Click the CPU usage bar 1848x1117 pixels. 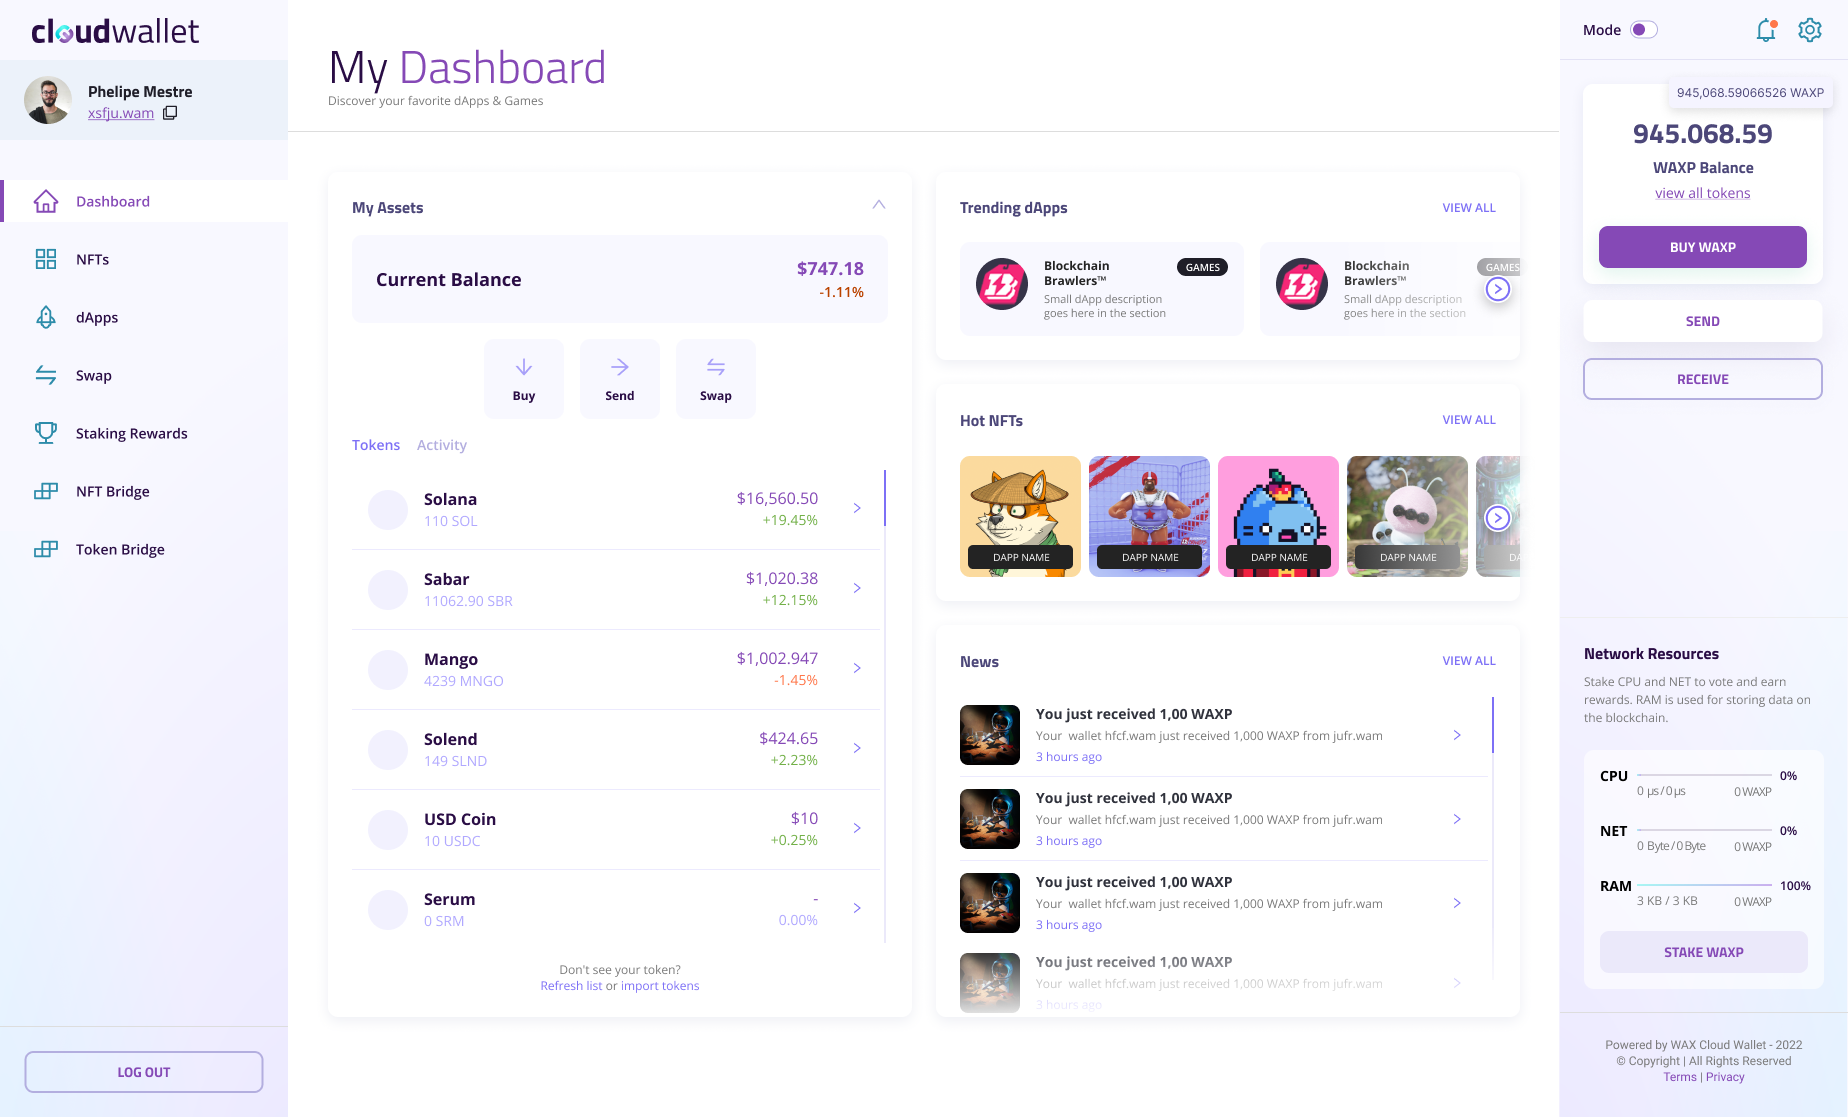pyautogui.click(x=1704, y=775)
